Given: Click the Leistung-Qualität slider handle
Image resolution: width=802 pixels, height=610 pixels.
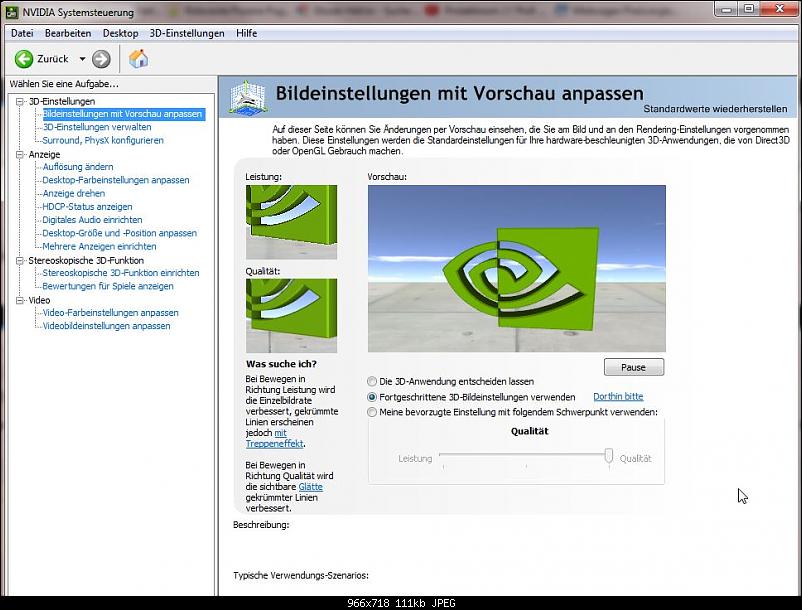Looking at the screenshot, I should tap(608, 456).
